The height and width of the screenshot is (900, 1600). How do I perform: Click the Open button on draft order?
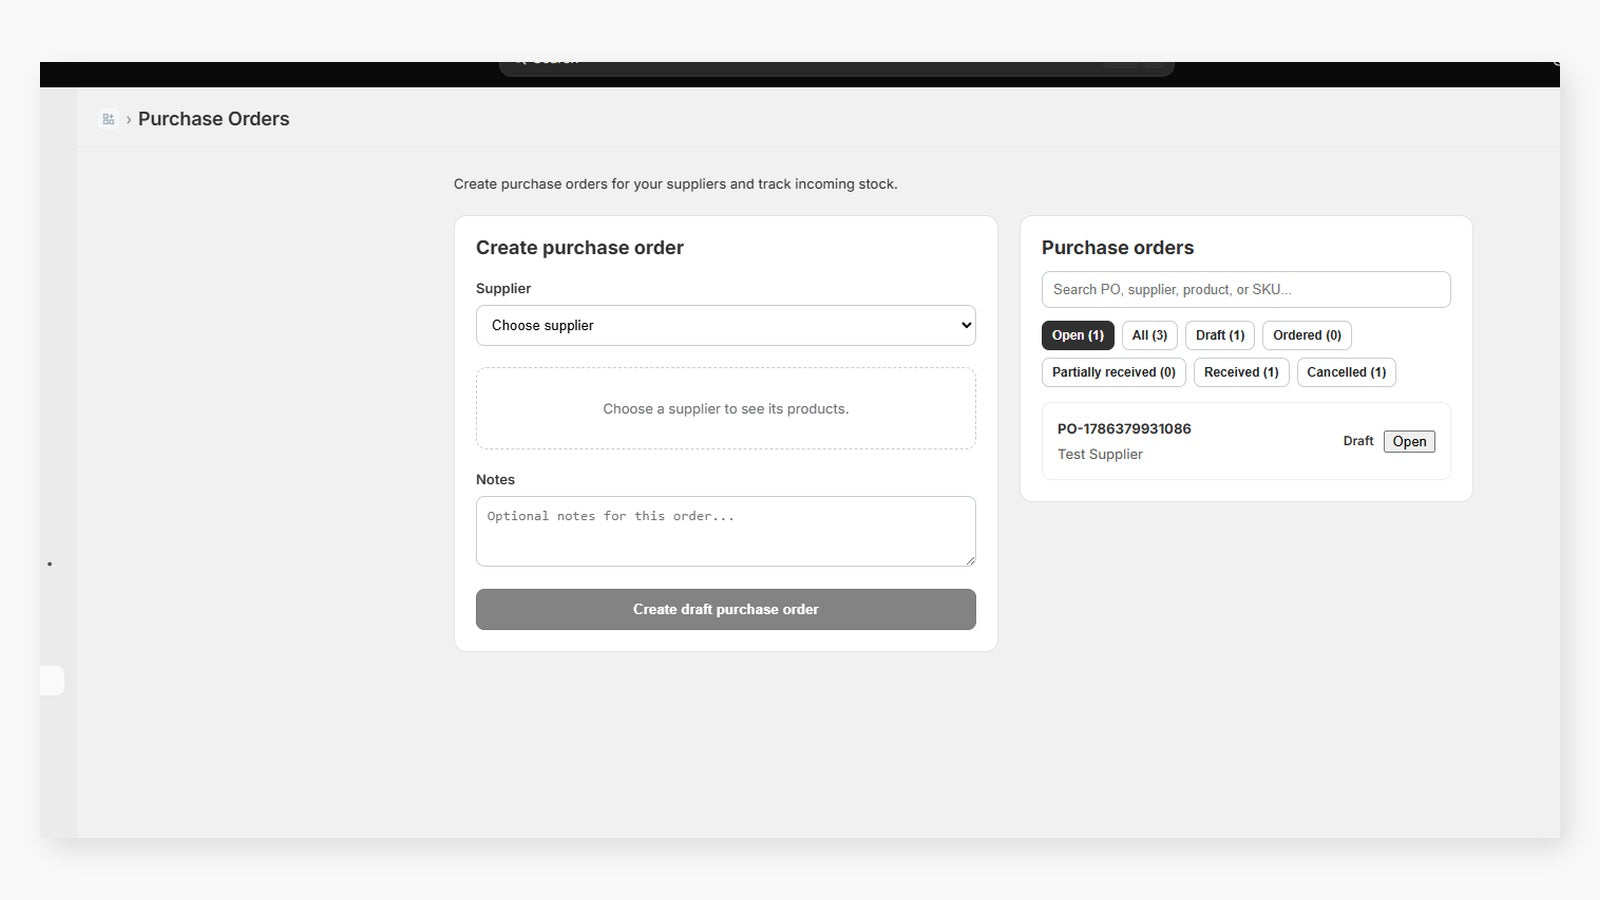(x=1409, y=441)
